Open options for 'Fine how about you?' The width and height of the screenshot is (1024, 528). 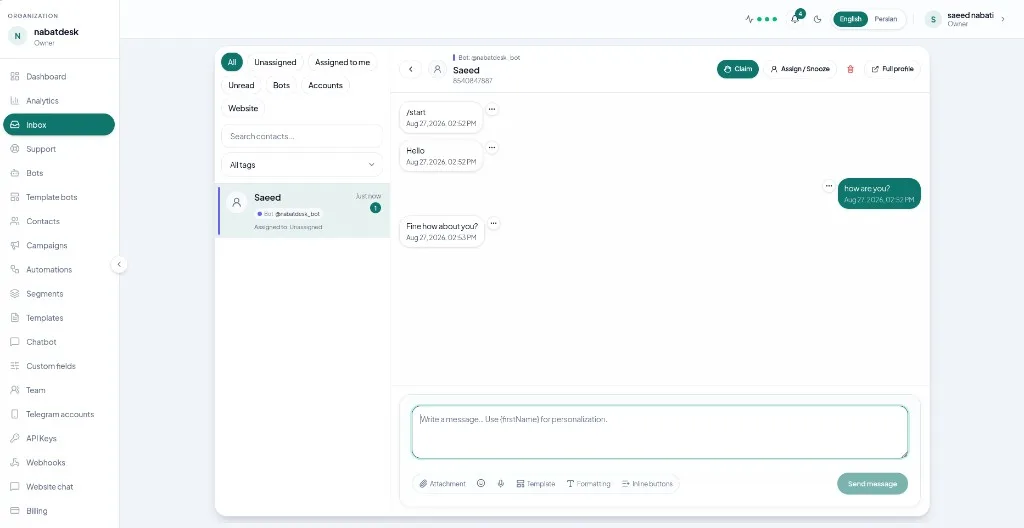494,223
